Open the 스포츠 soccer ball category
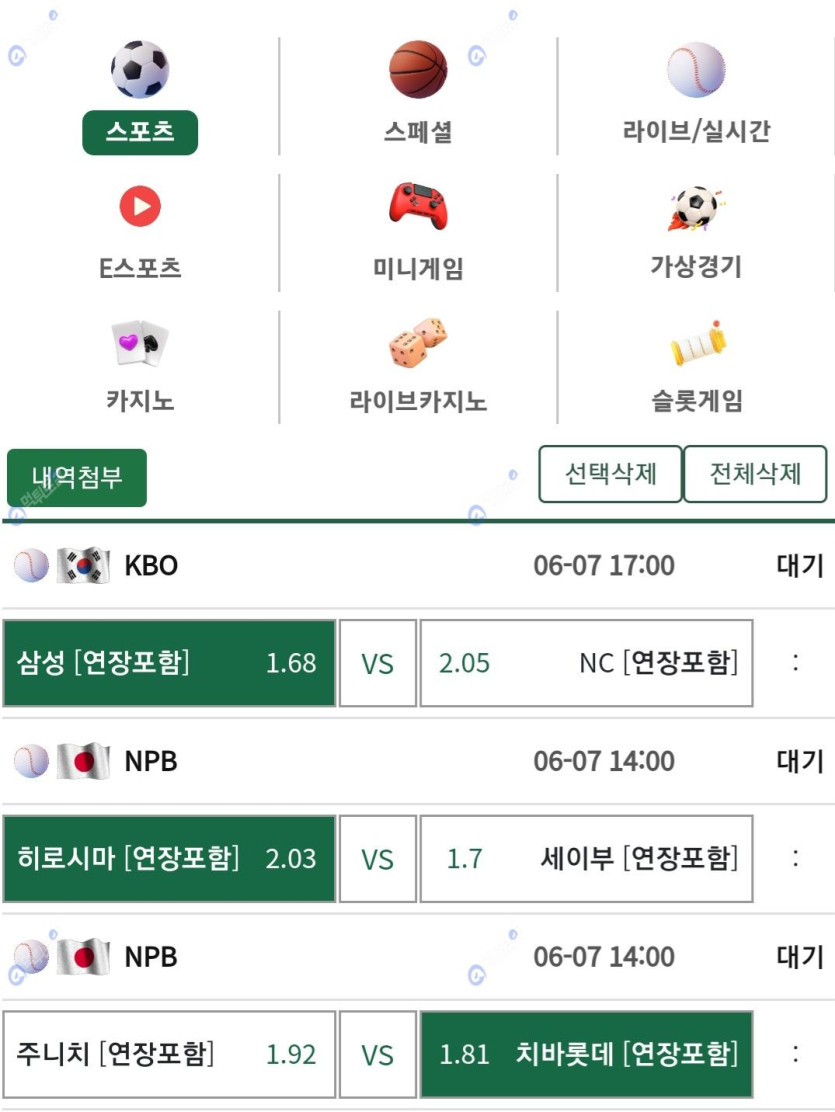The width and height of the screenshot is (835, 1112). coord(140,69)
